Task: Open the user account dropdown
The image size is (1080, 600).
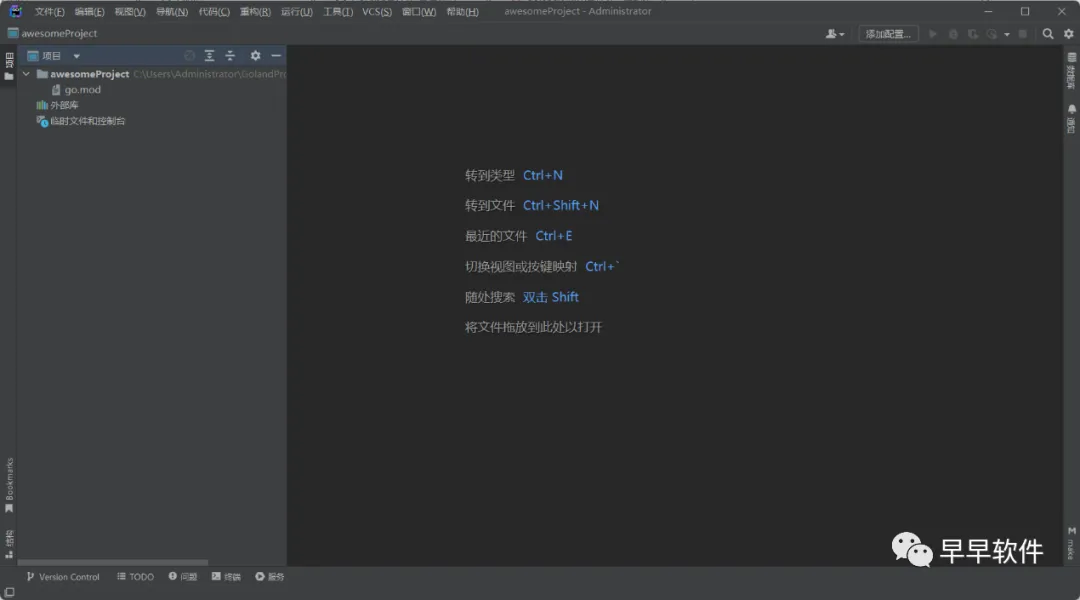Action: point(835,34)
